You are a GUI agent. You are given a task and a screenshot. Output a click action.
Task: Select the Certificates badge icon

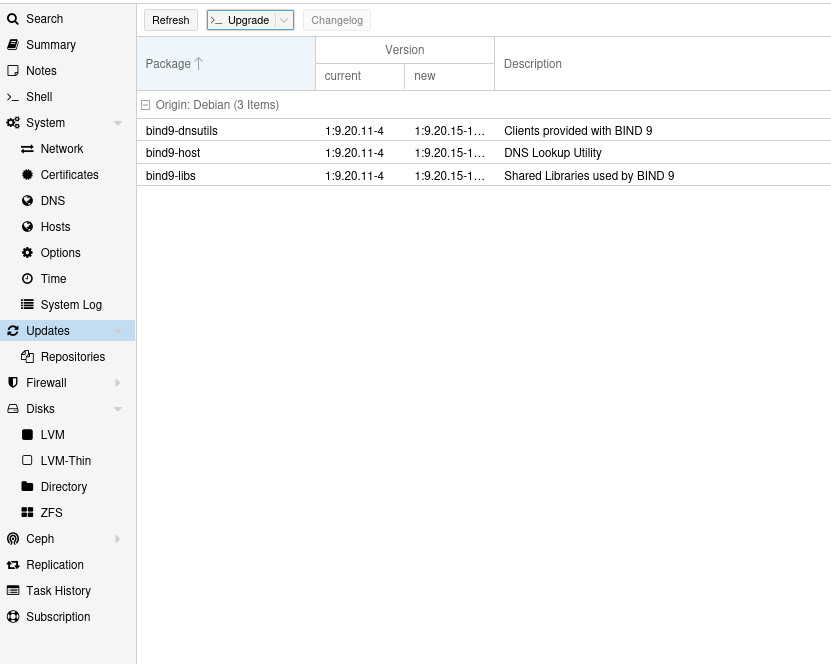(28, 175)
